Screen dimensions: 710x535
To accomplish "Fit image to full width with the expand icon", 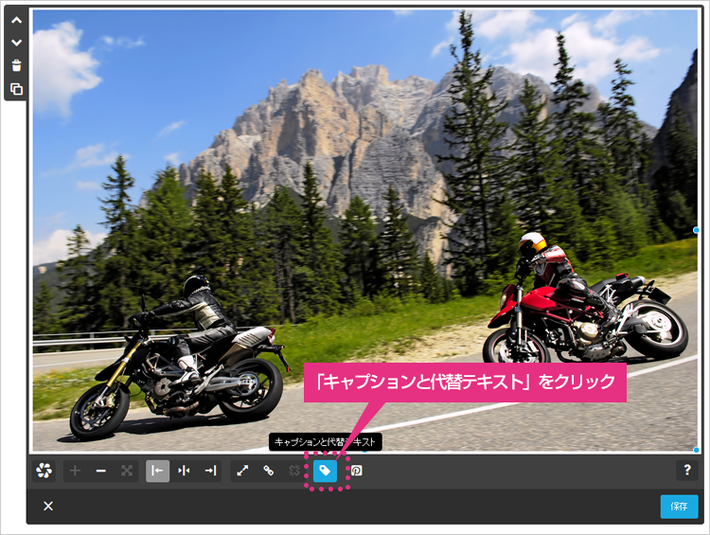I will pos(127,471).
